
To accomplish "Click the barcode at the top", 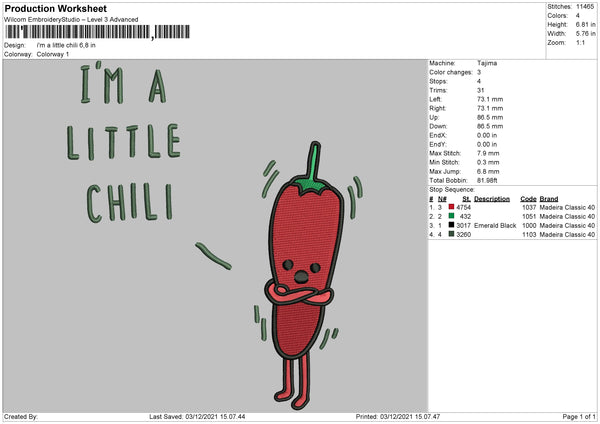I will 98,32.
